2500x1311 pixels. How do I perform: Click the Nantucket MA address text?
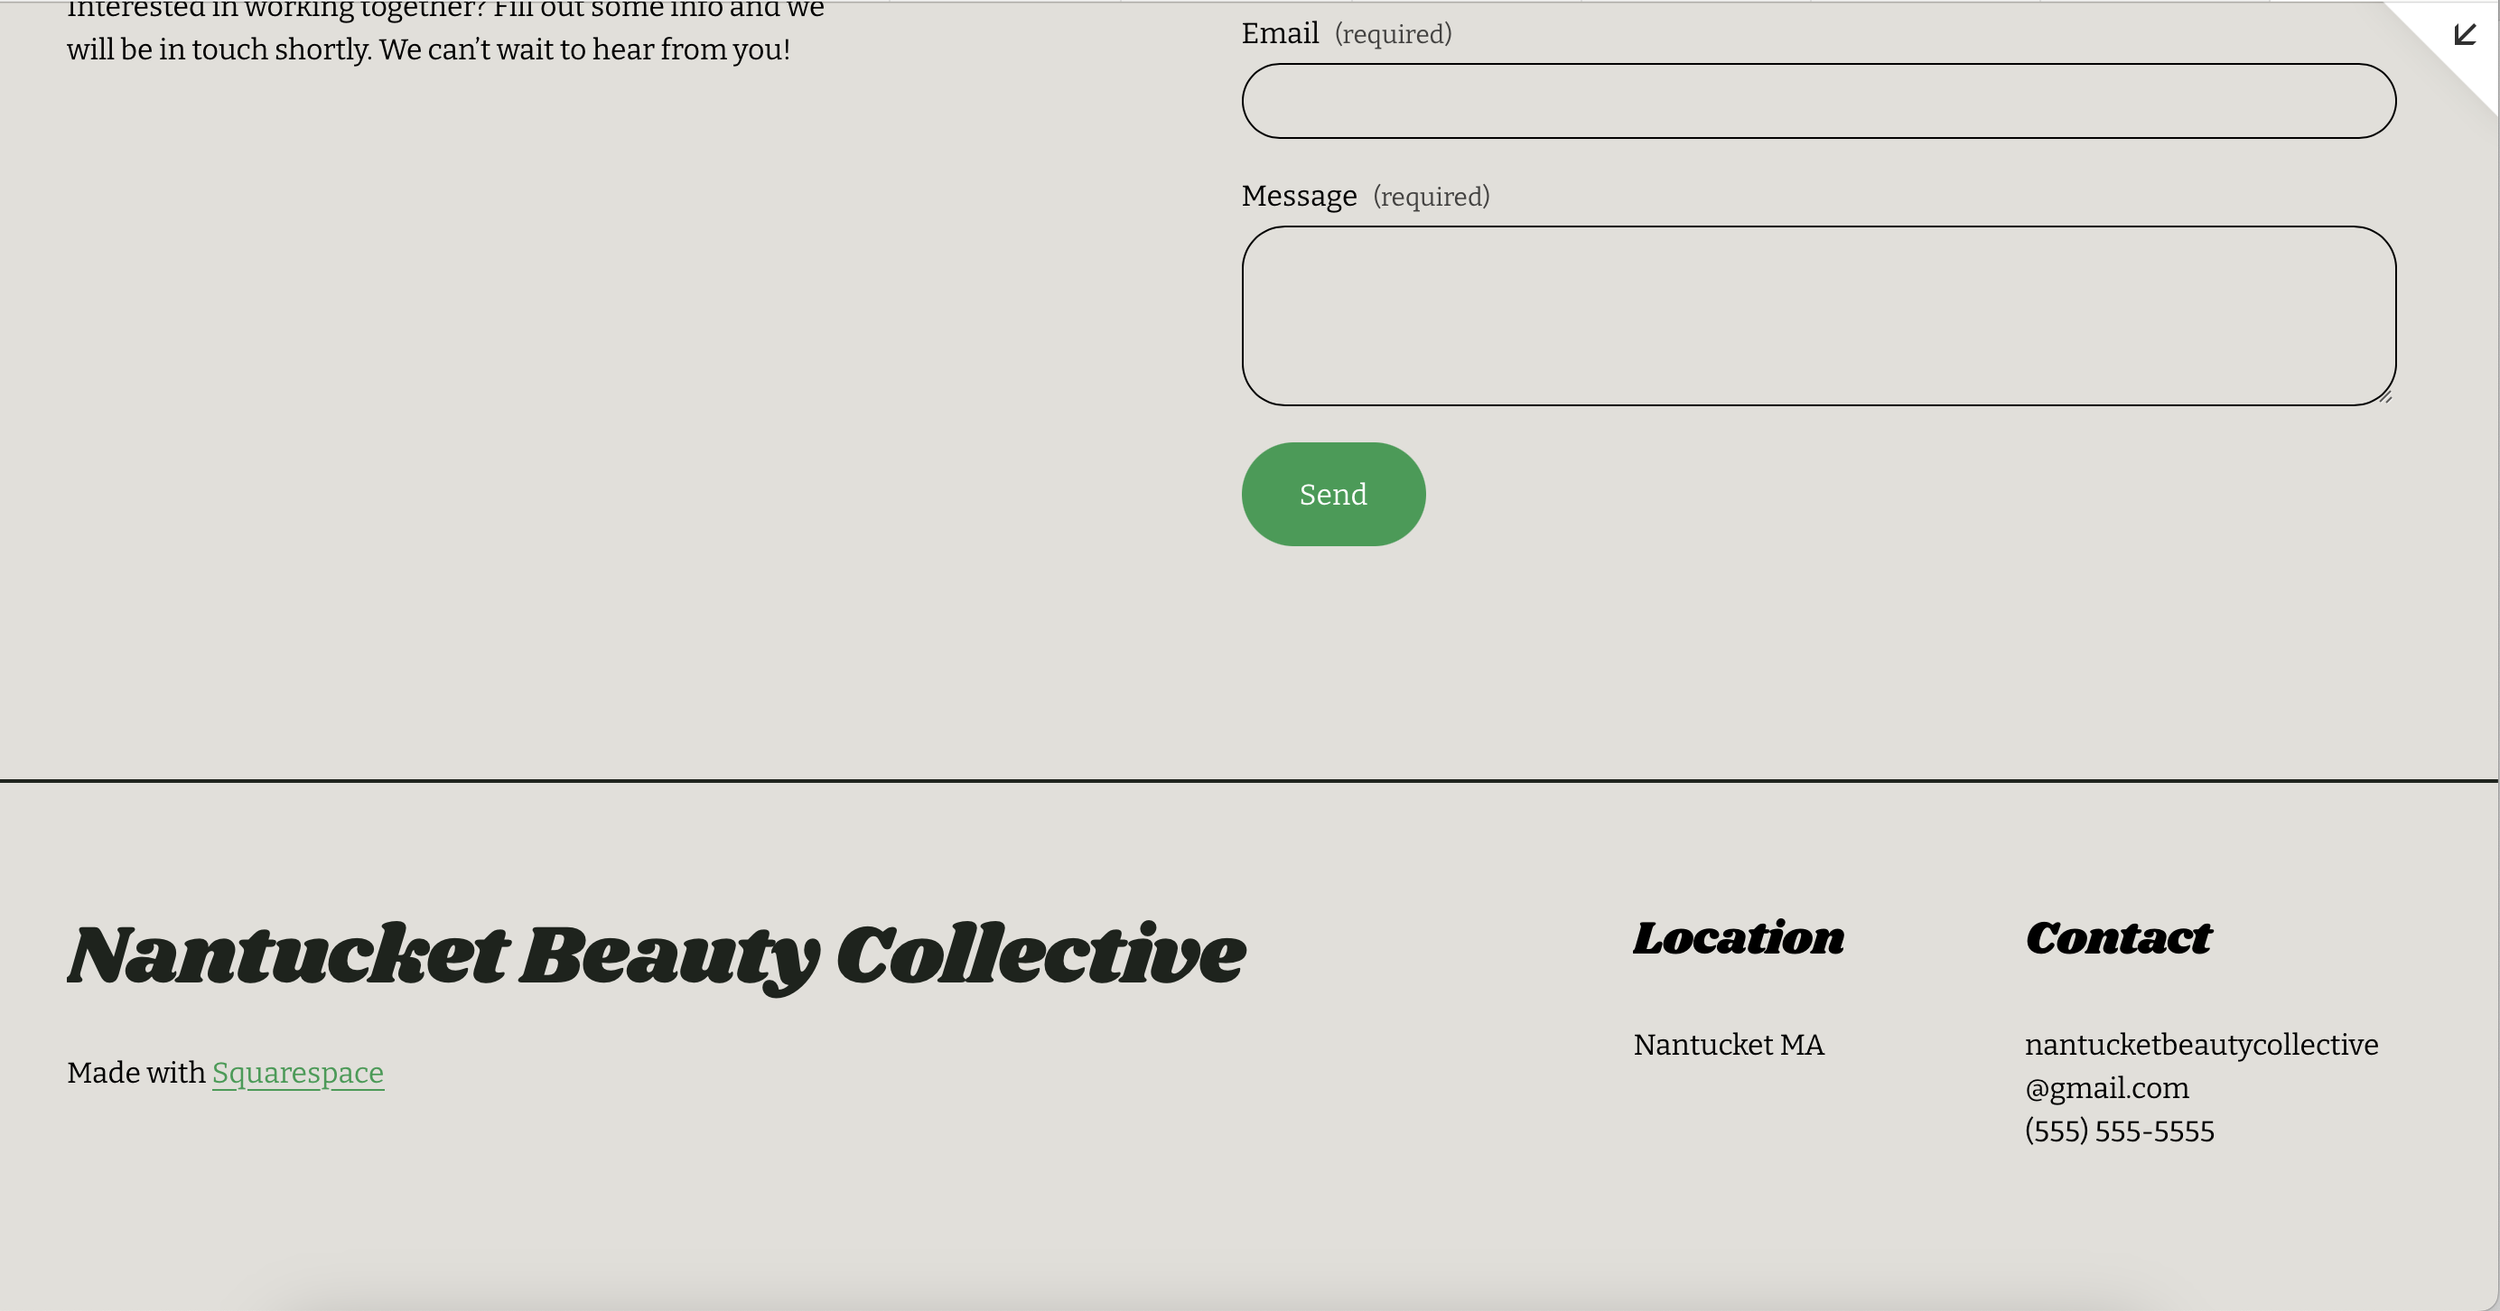[x=1728, y=1045]
